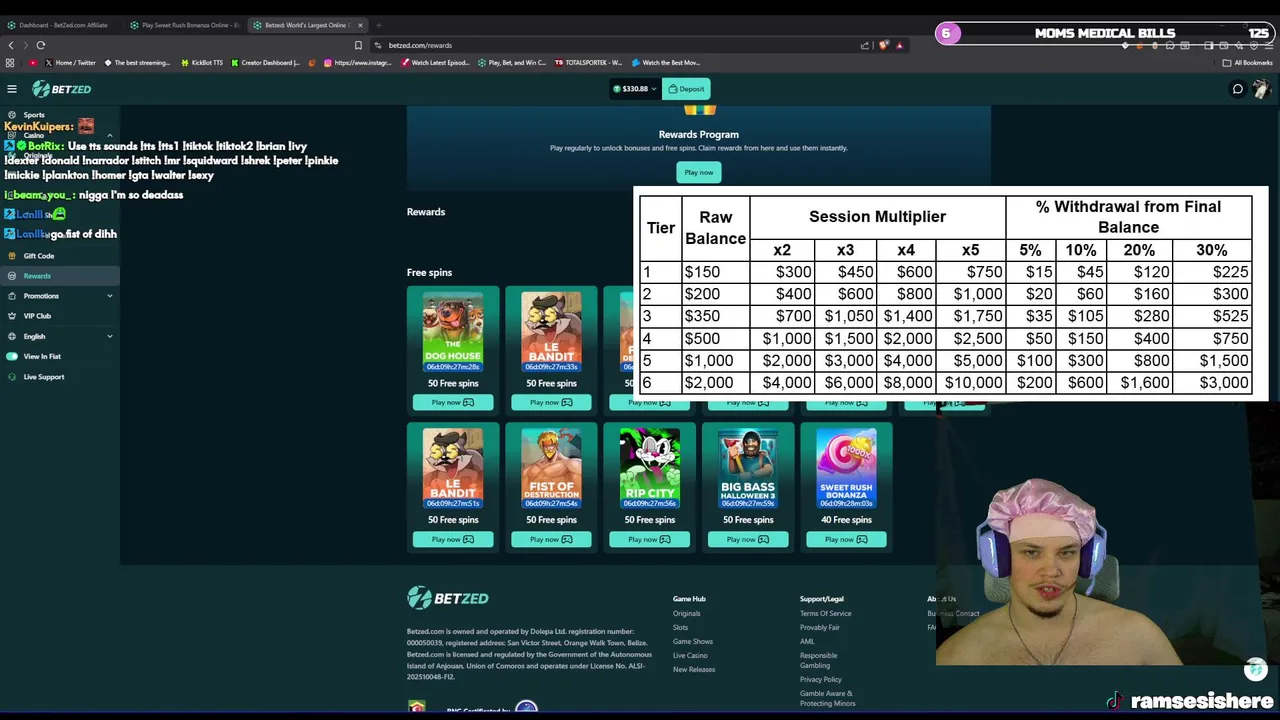The image size is (1280, 720).
Task: Open the Terms Of Service footer link
Action: (826, 613)
